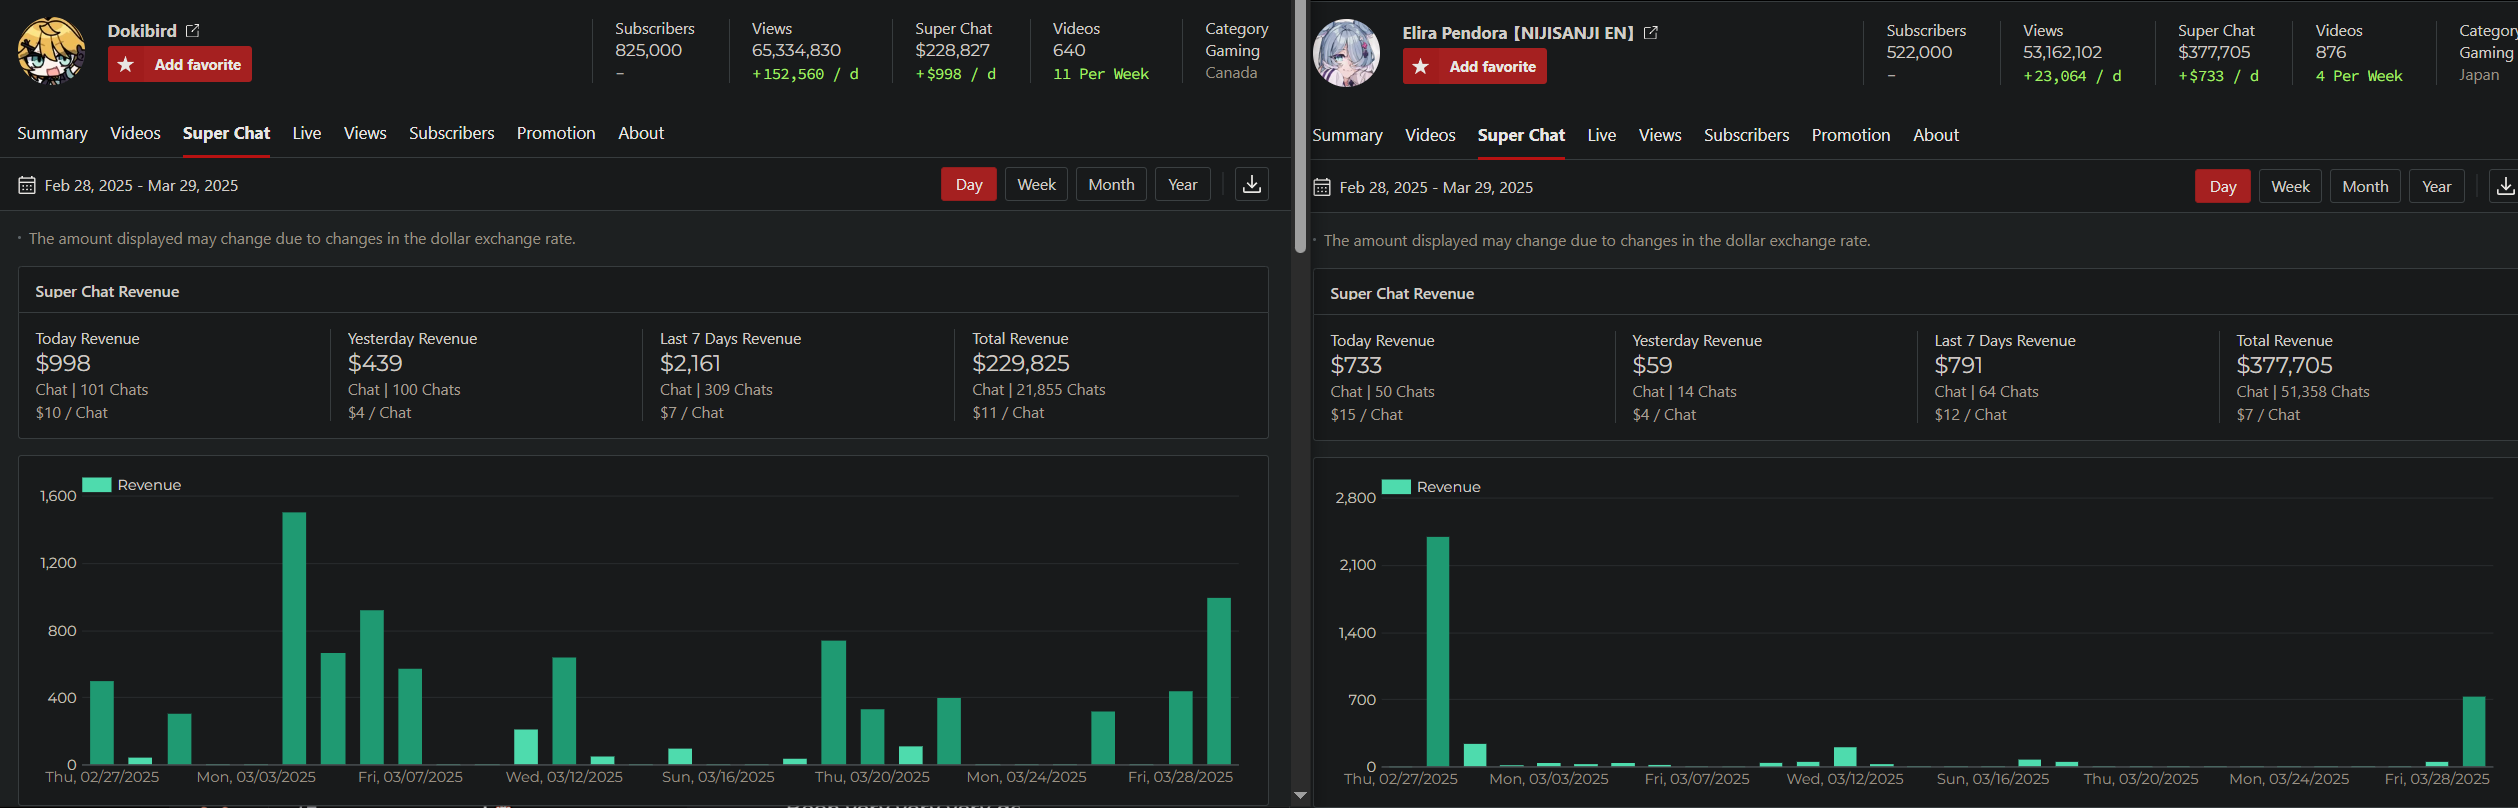This screenshot has width=2518, height=808.
Task: Open Elira's Feb 28 - Mar 29 date picker
Action: pos(1435,187)
